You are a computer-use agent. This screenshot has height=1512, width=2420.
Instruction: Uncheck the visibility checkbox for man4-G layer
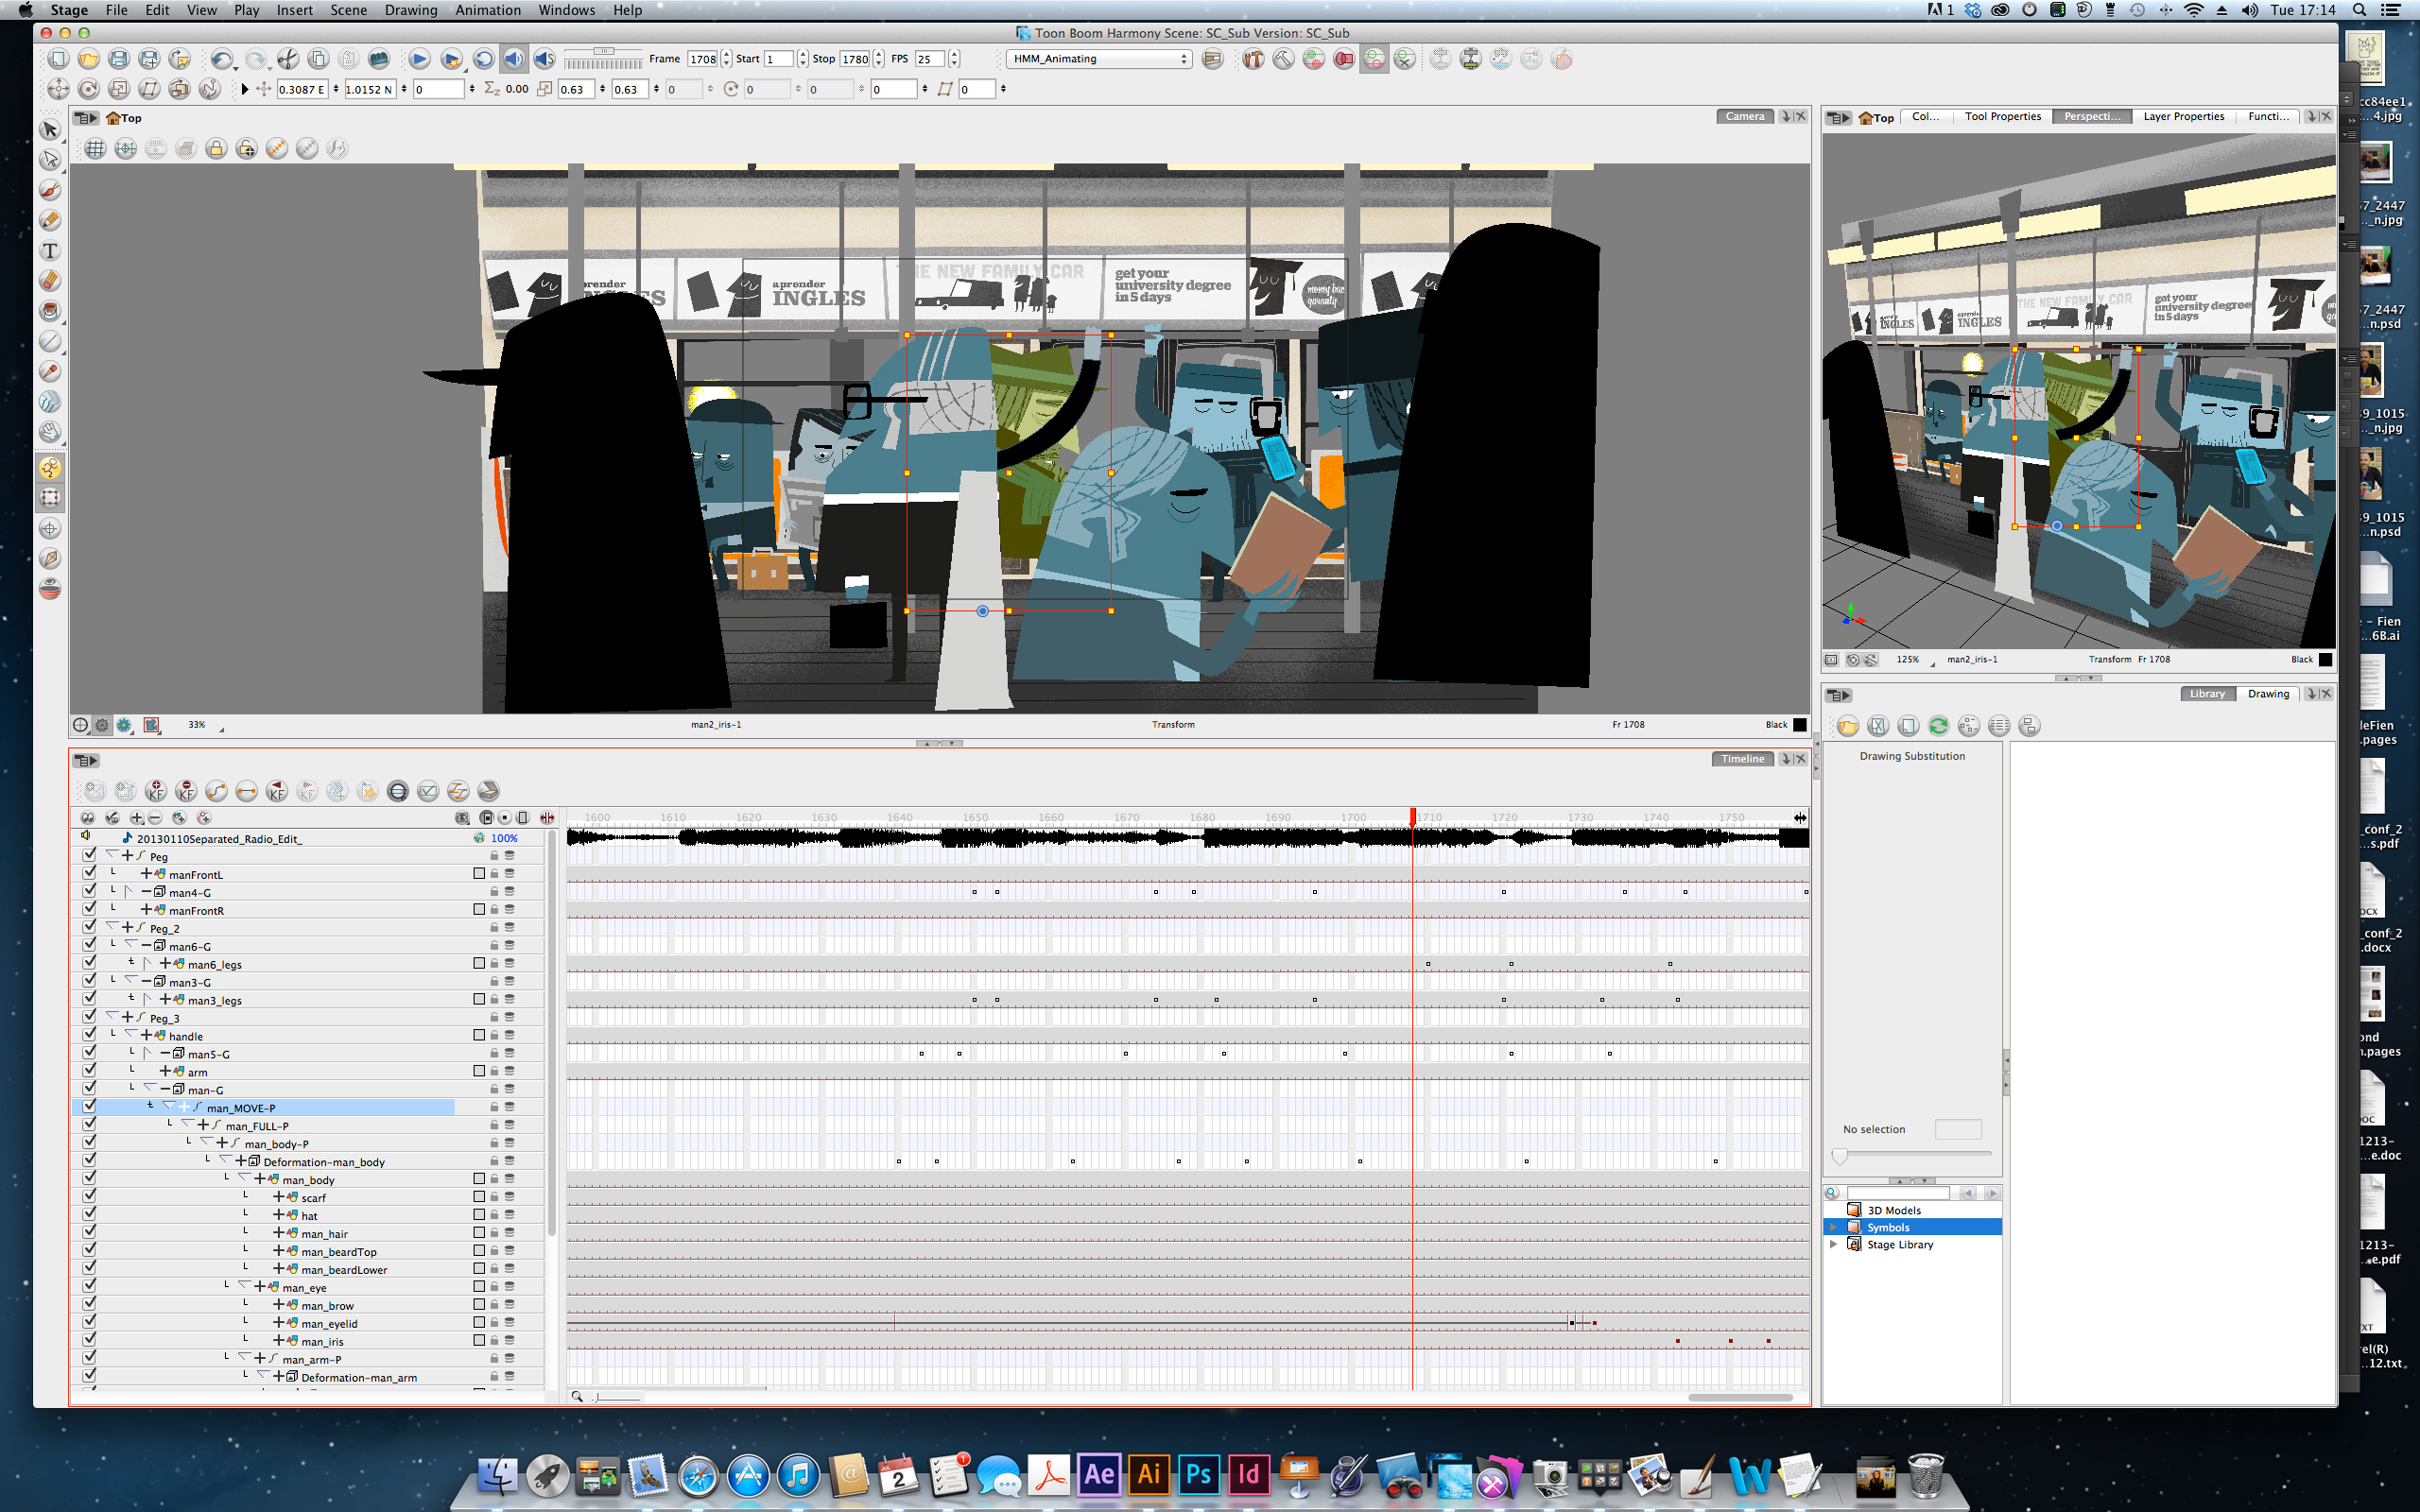pyautogui.click(x=89, y=891)
